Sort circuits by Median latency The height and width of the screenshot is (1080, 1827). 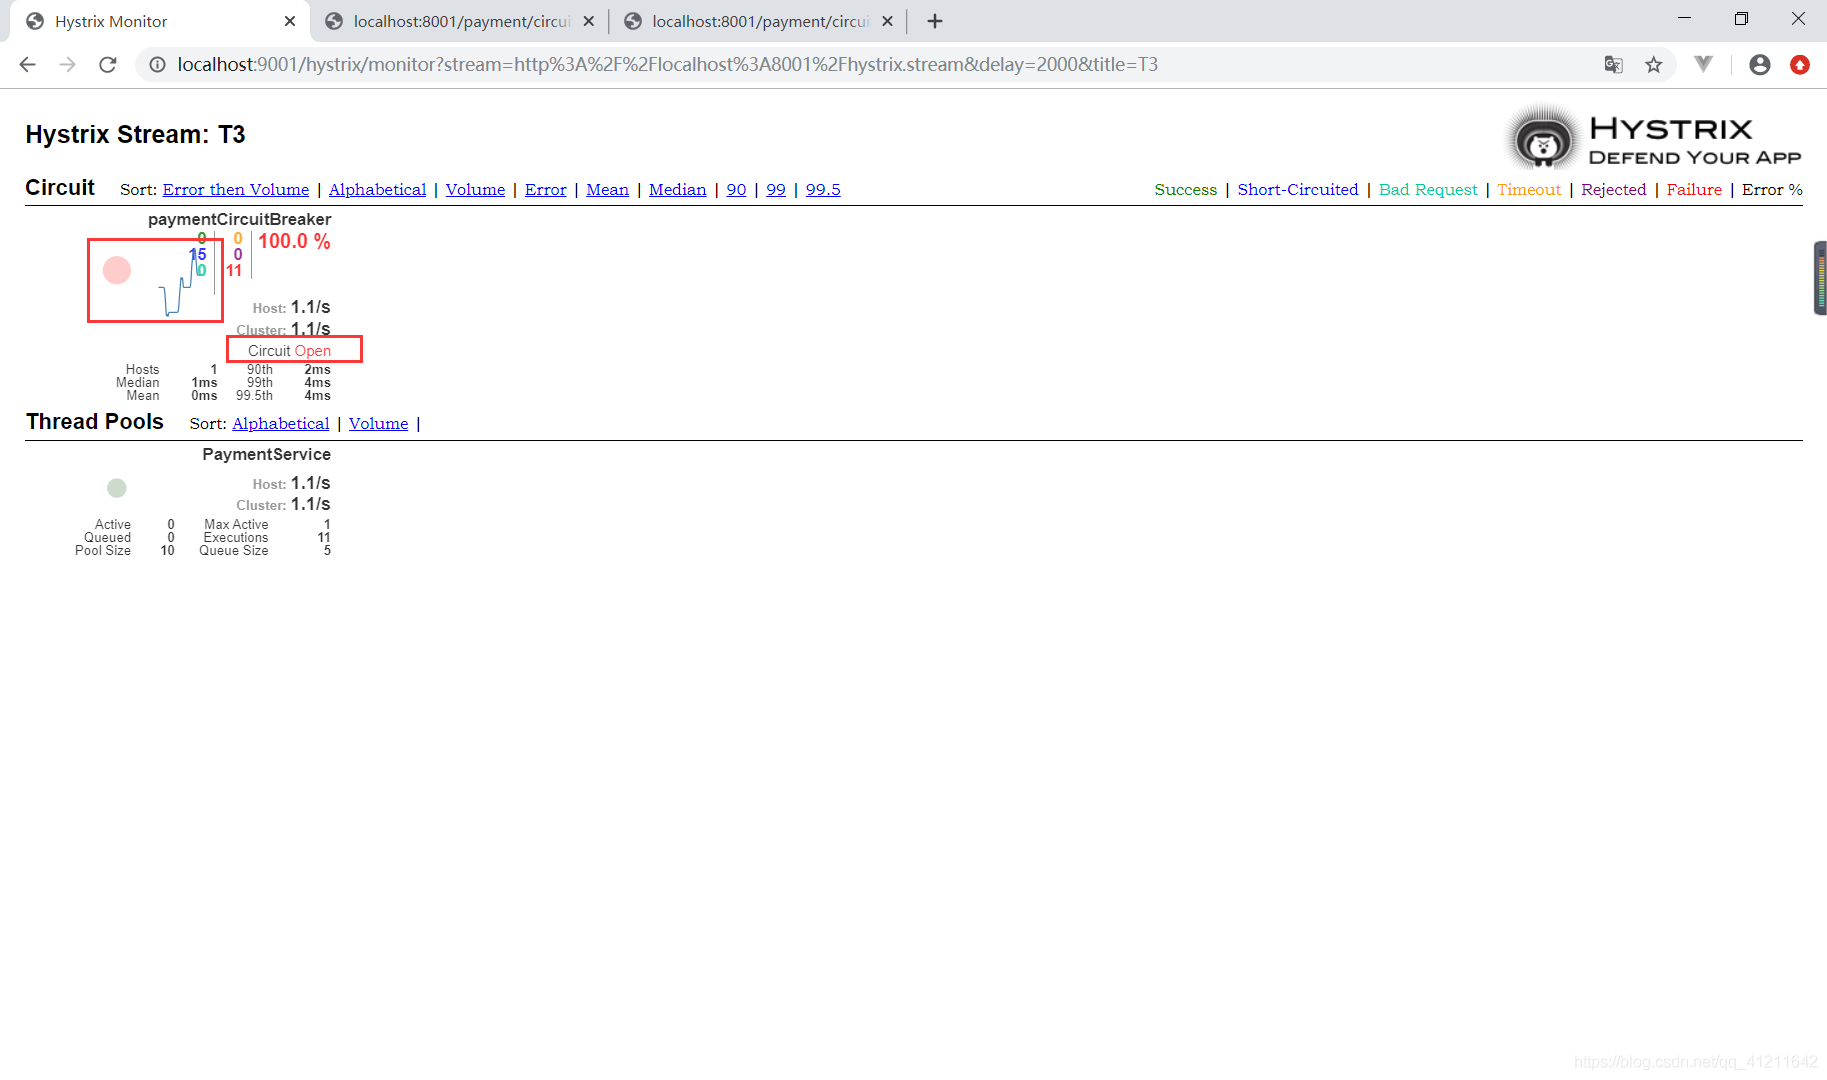(x=677, y=190)
